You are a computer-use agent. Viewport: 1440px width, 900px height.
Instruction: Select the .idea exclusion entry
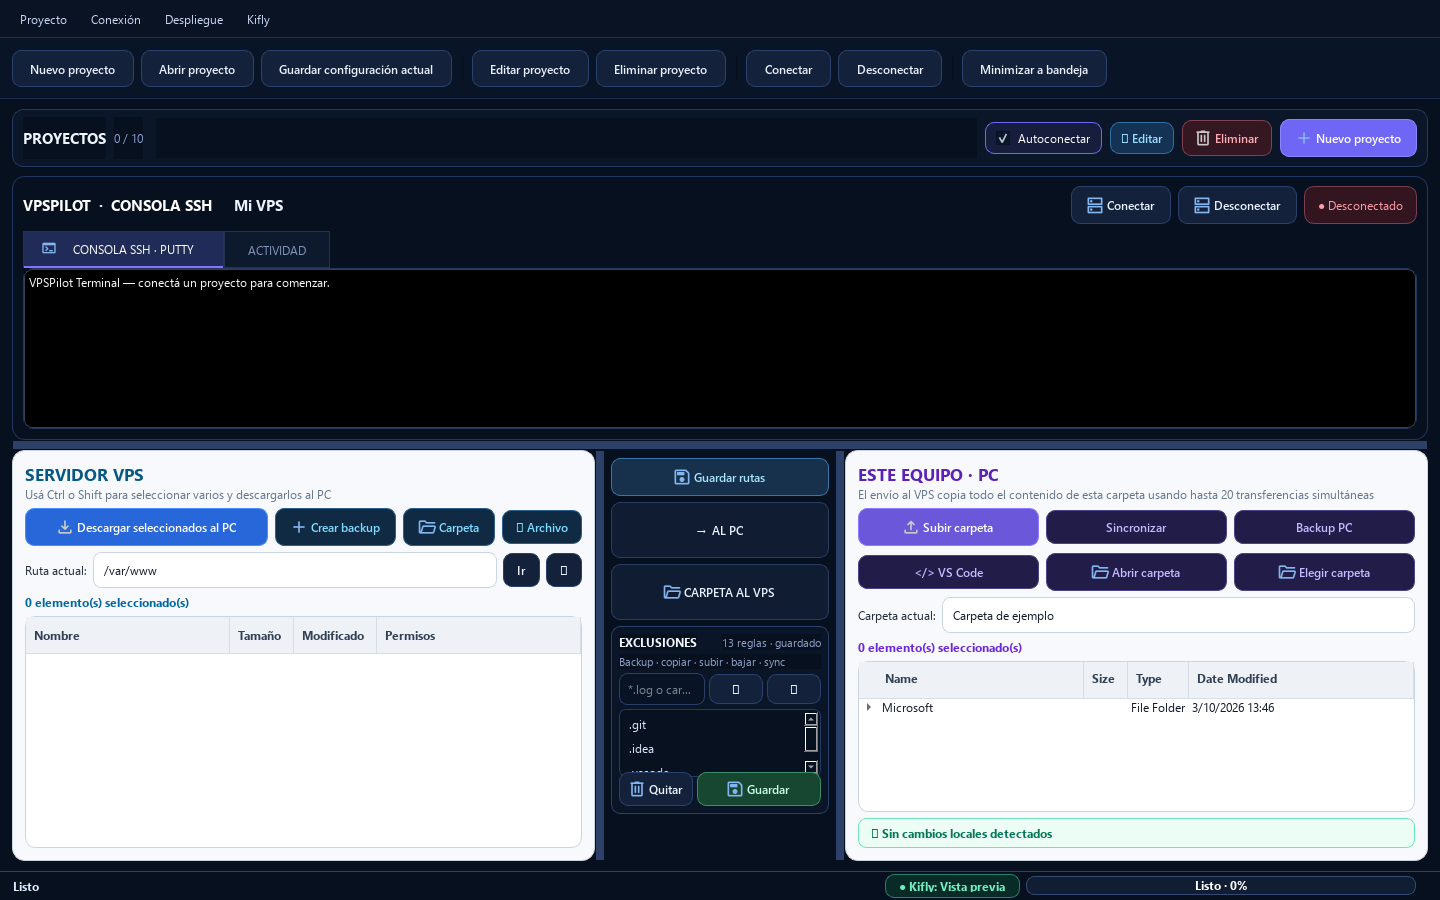click(712, 749)
